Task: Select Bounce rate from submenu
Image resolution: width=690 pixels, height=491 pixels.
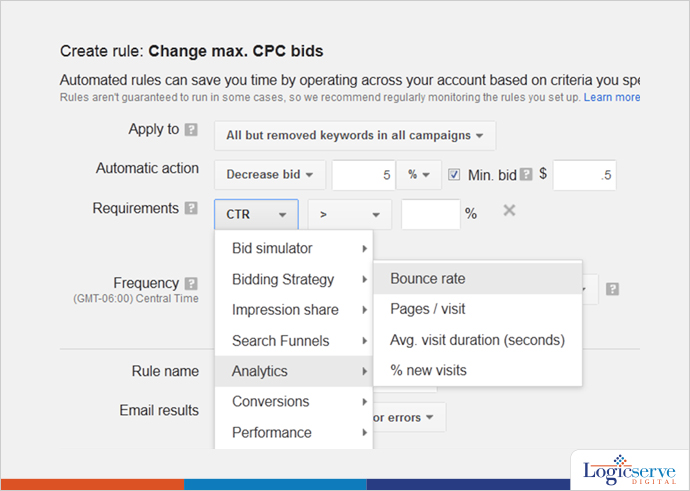Action: 427,279
